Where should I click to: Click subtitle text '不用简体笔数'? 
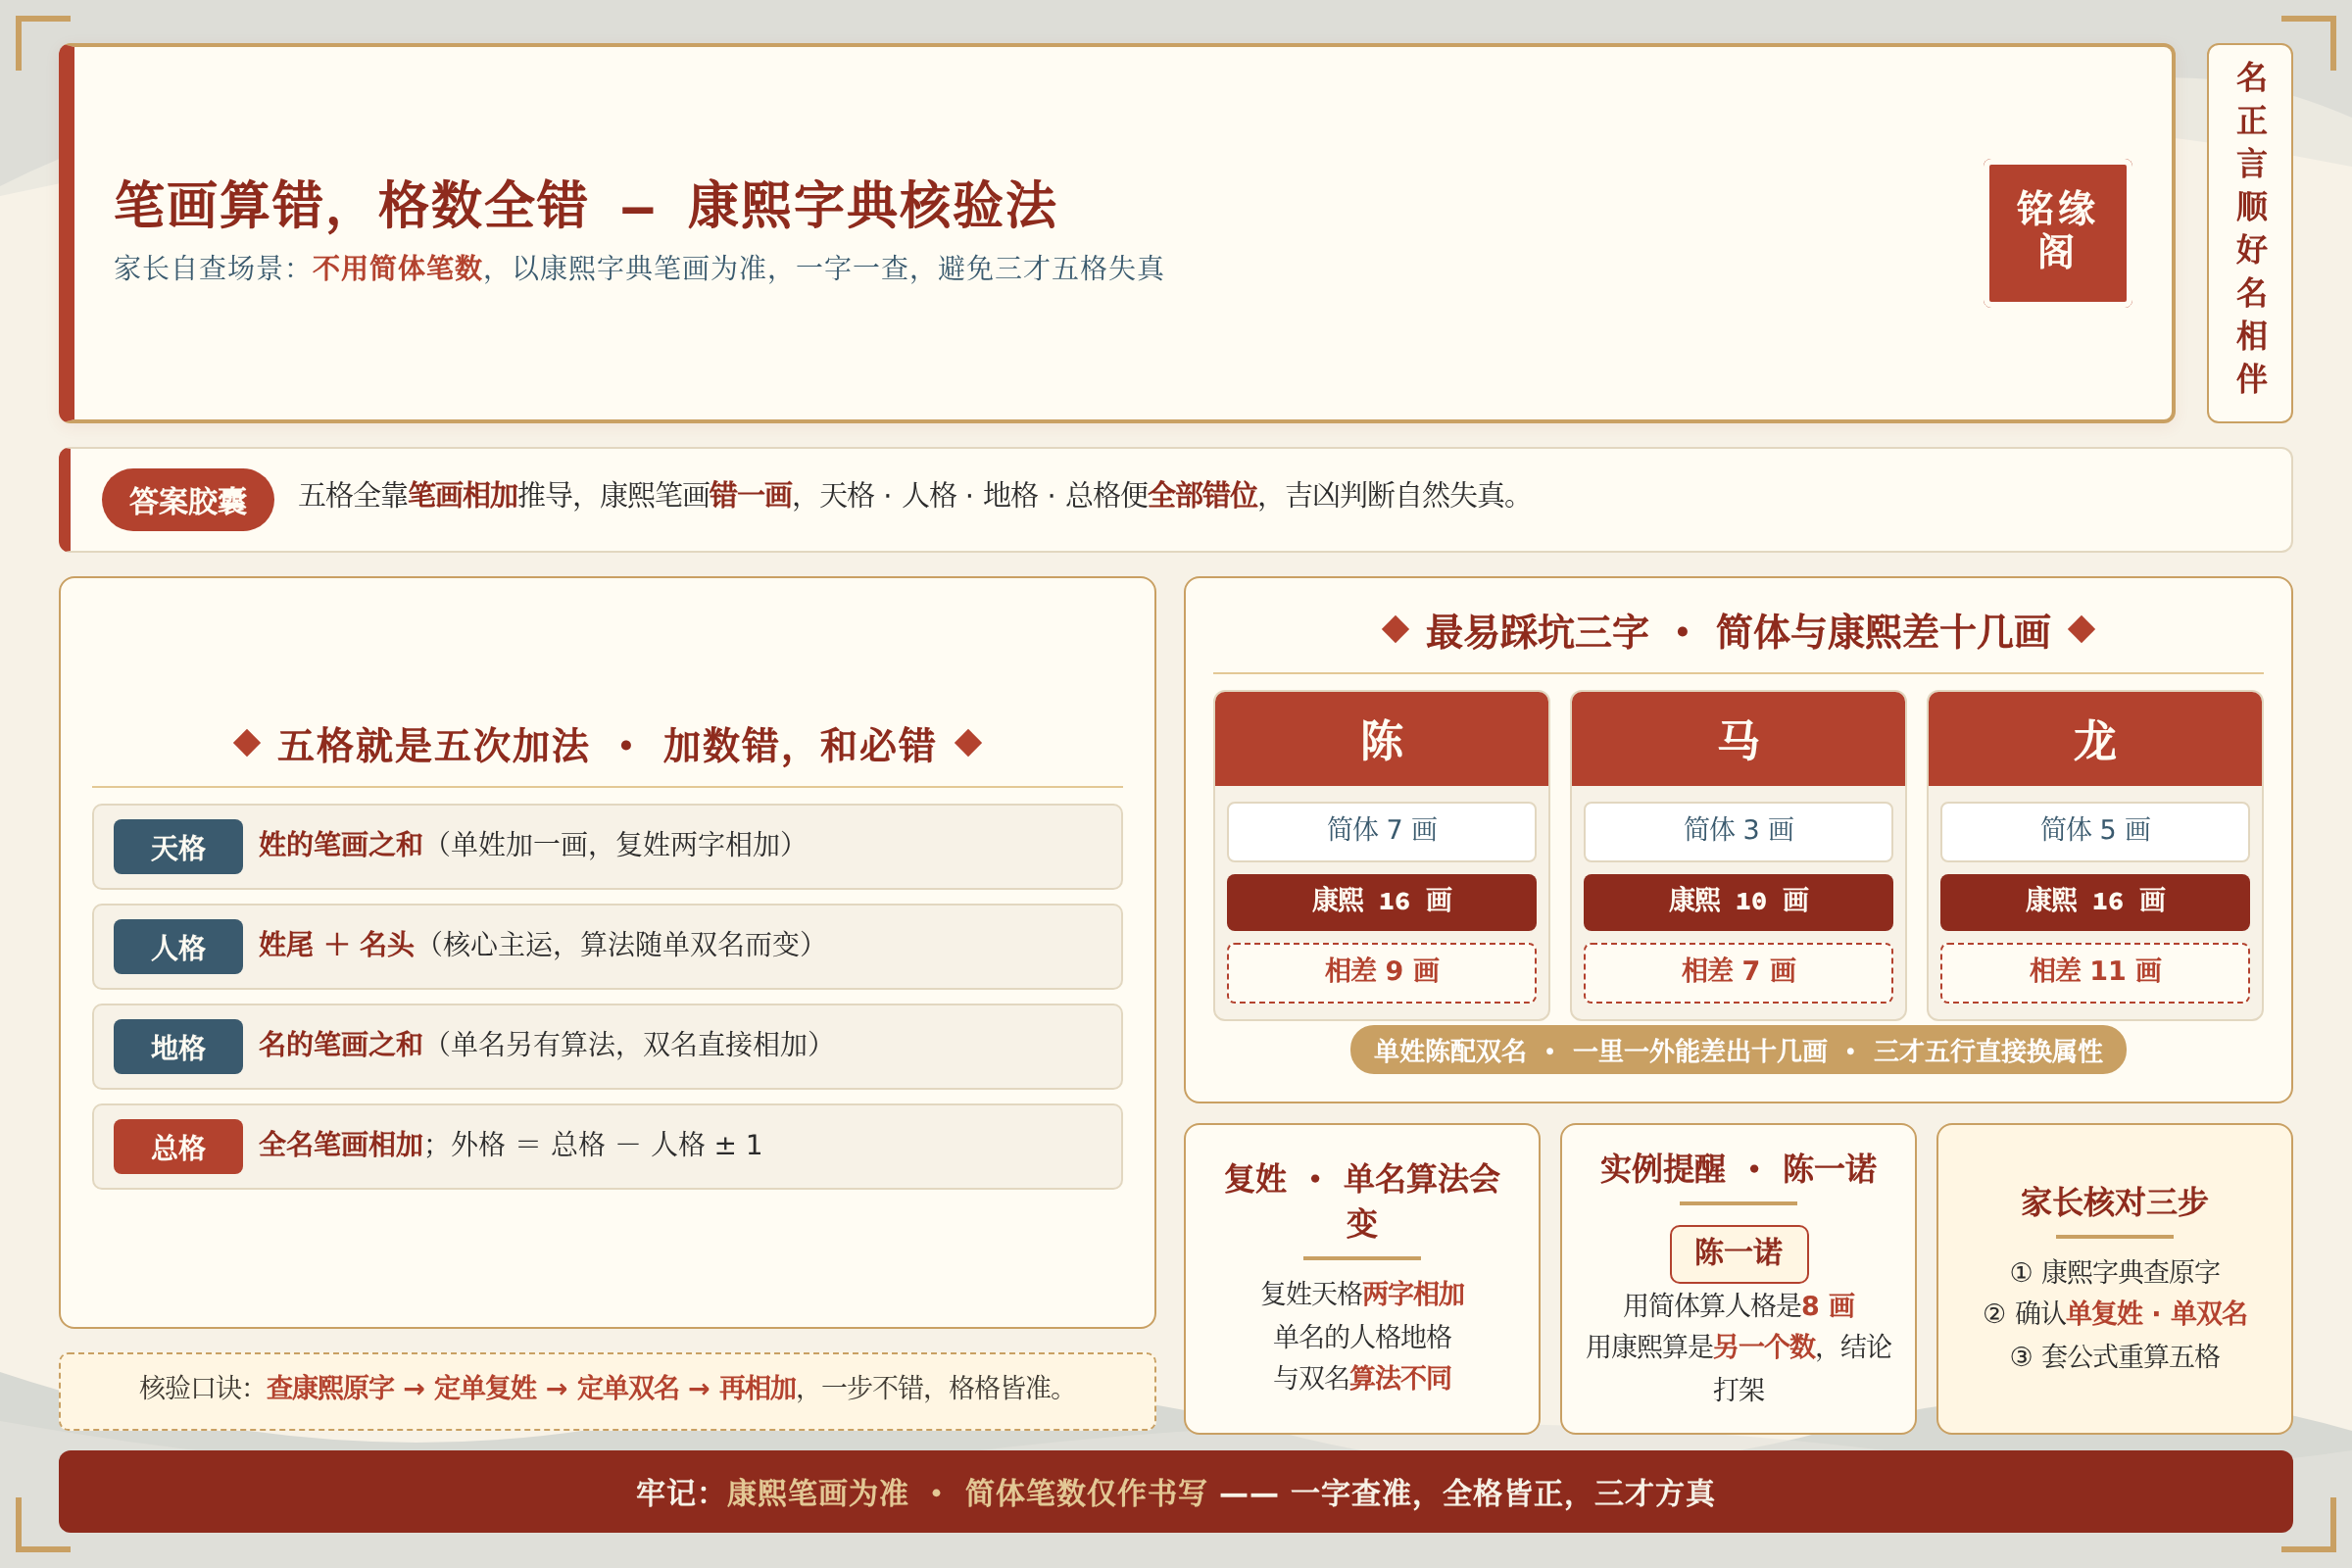point(397,268)
